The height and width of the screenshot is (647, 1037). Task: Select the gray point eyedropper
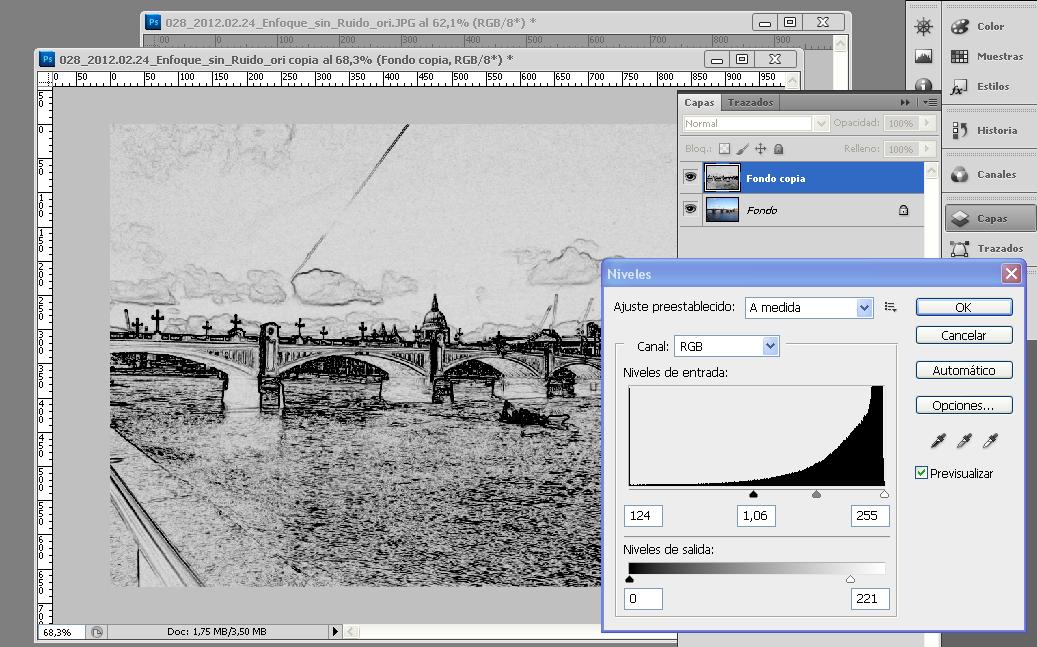tap(964, 440)
